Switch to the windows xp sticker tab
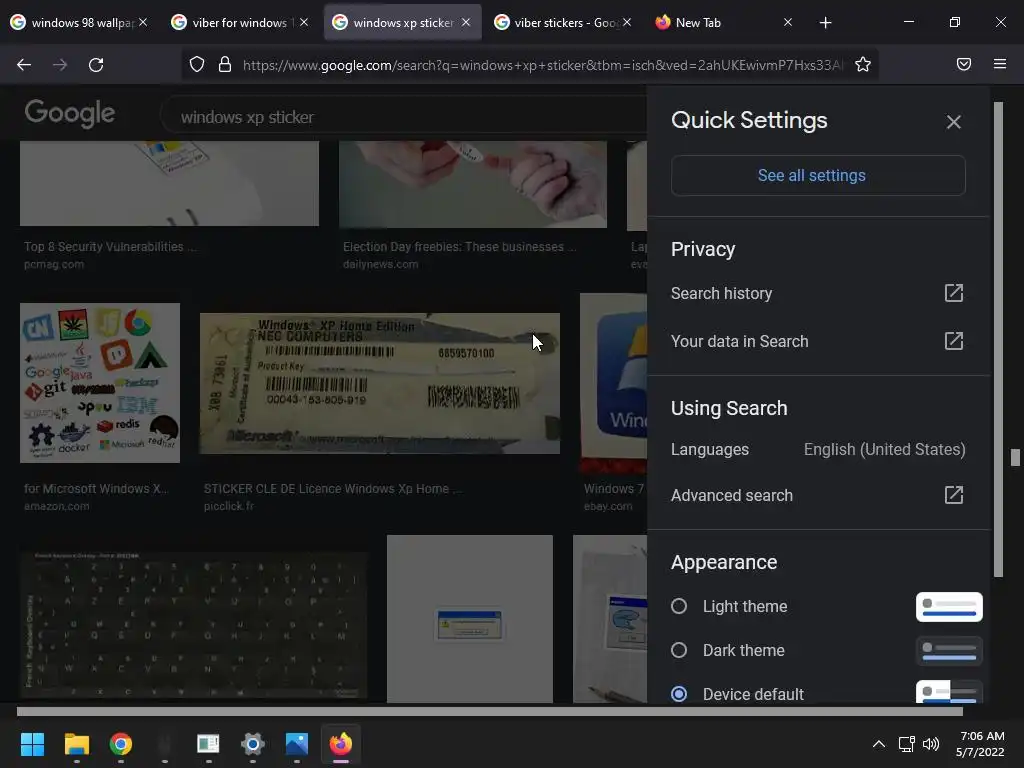Viewport: 1024px width, 768px height. tap(402, 23)
